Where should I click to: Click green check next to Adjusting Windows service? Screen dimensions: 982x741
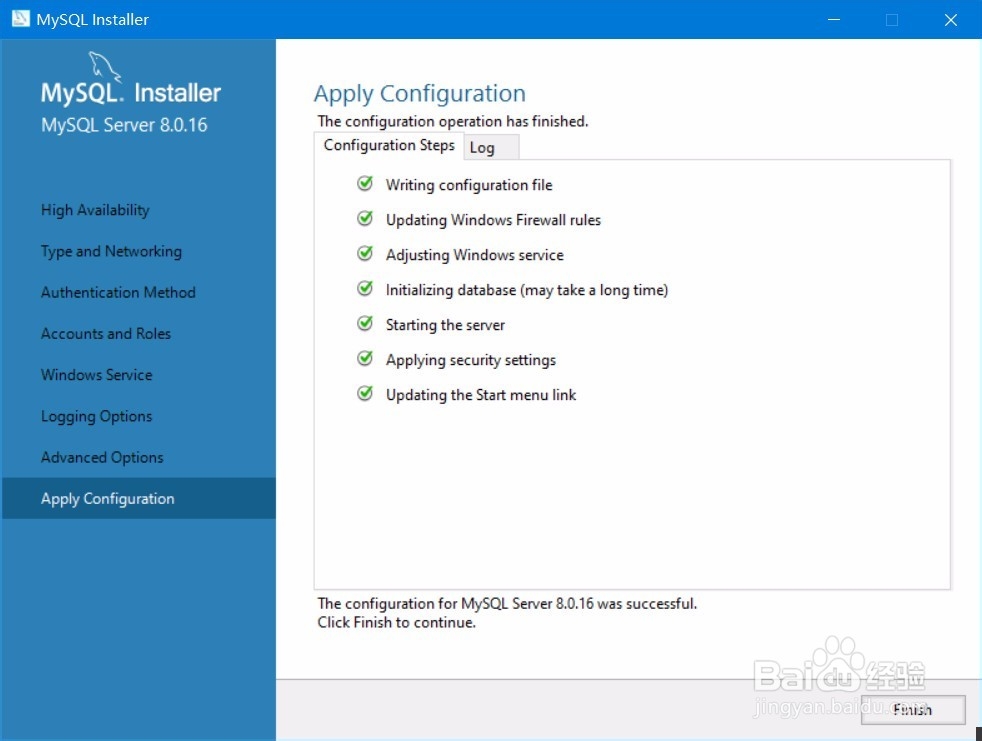point(364,254)
